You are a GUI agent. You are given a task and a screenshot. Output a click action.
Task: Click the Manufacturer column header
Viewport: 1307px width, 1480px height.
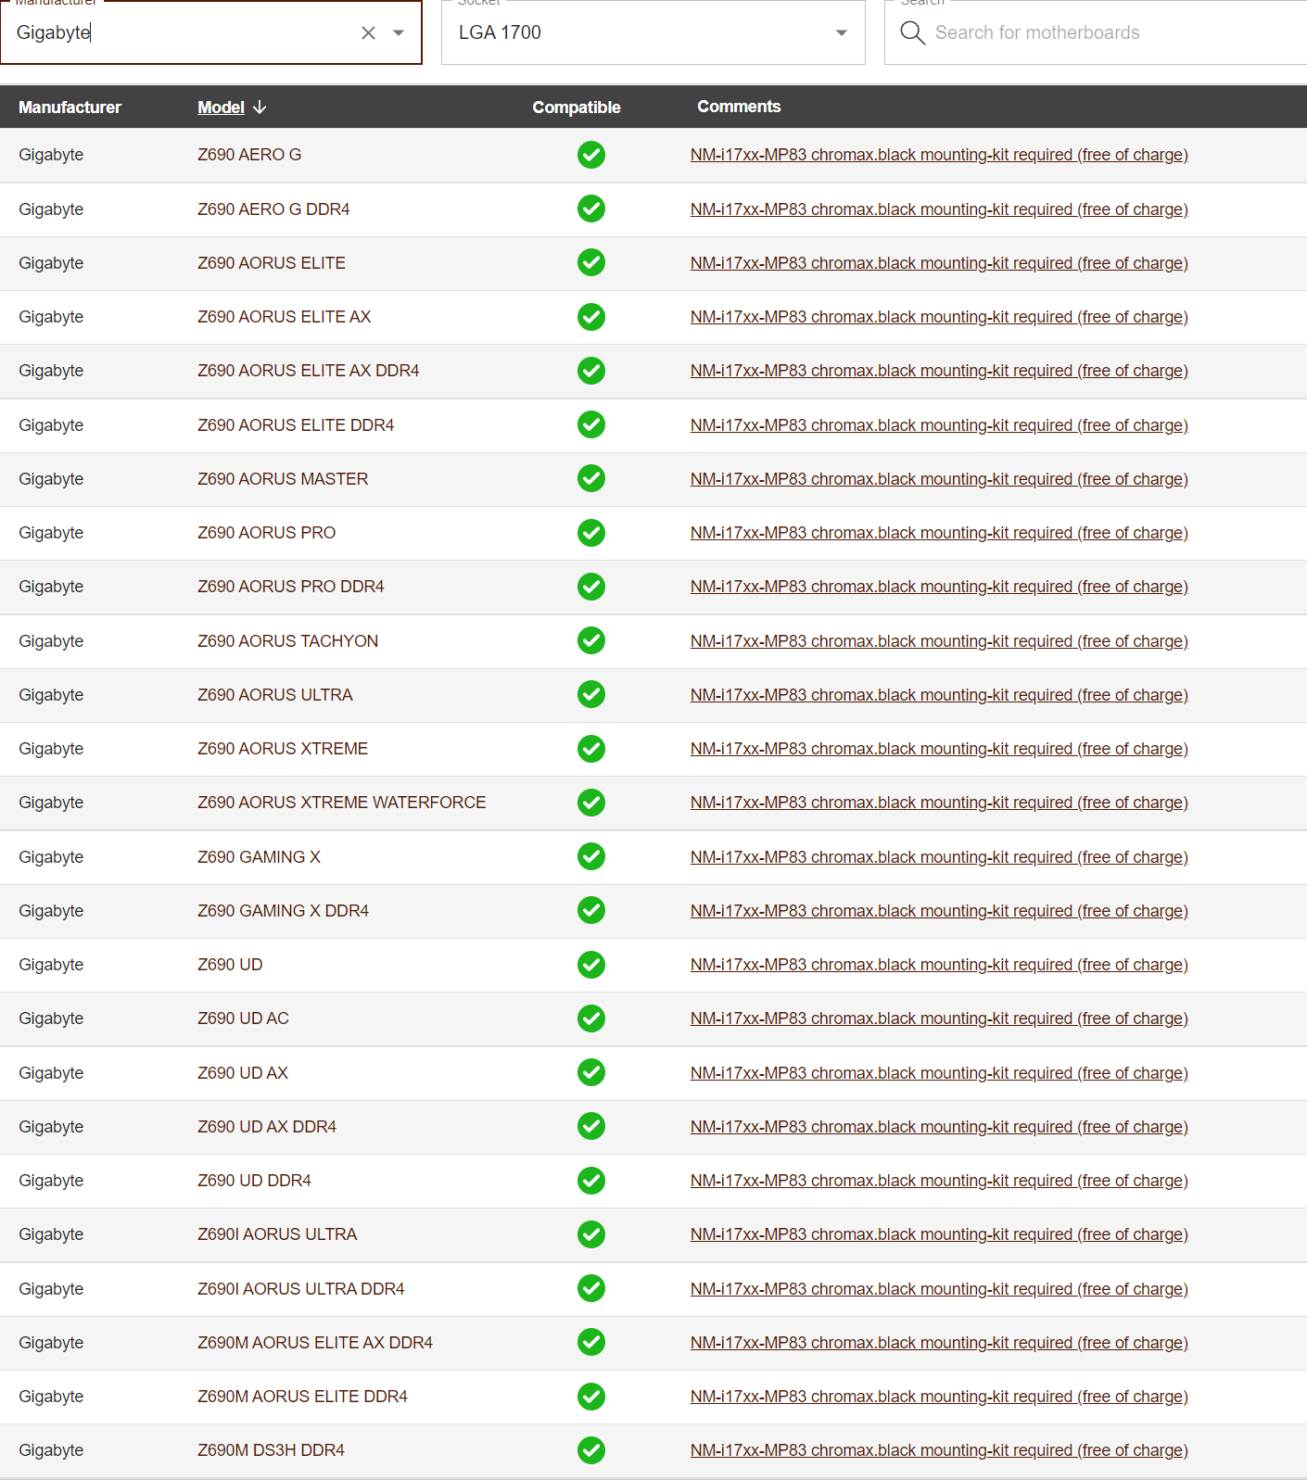point(70,107)
